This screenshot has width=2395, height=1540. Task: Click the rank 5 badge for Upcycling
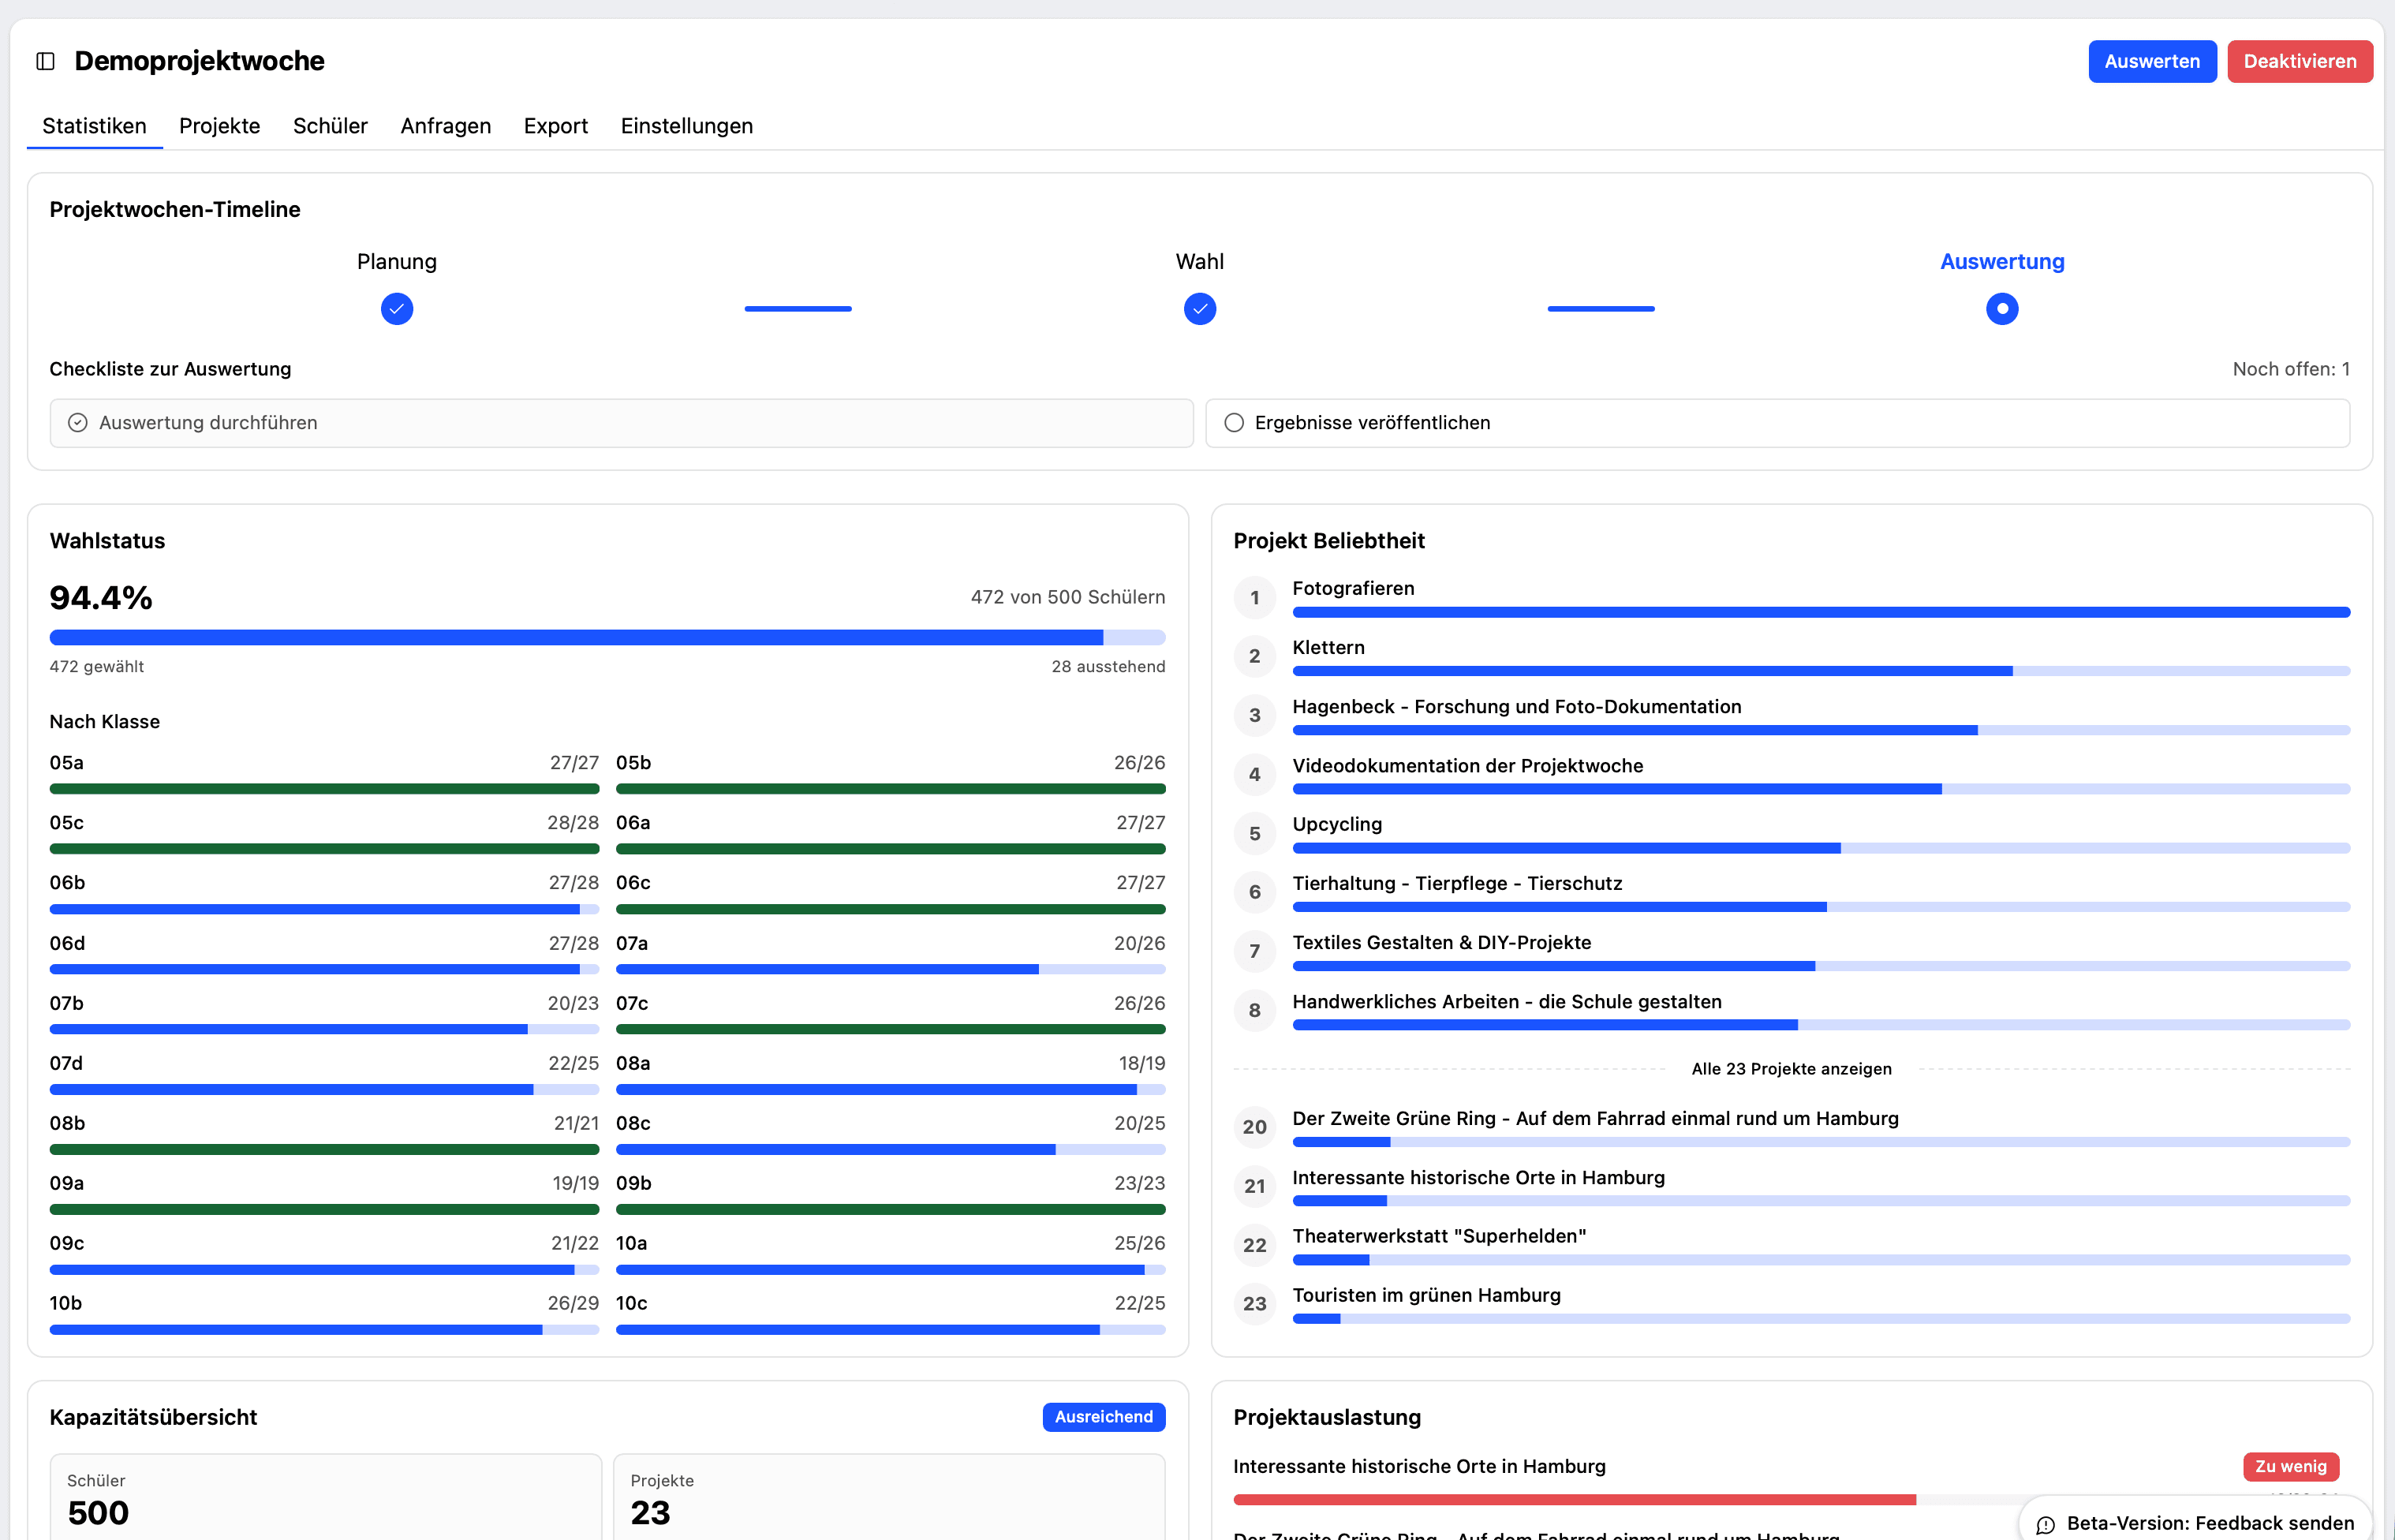pos(1255,834)
